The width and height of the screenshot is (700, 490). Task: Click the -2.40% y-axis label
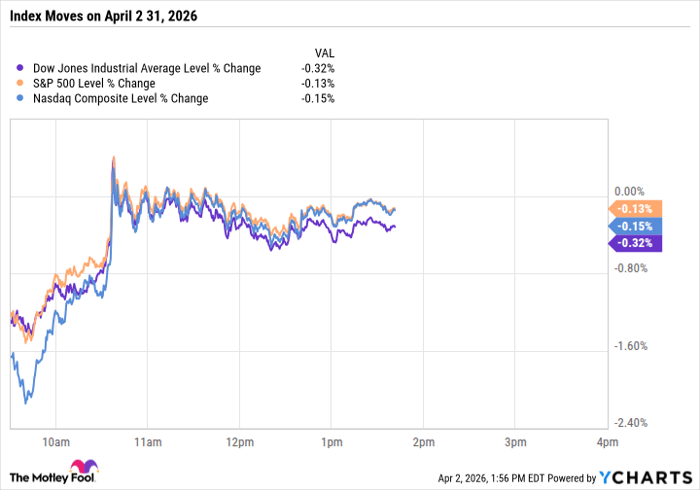(630, 423)
